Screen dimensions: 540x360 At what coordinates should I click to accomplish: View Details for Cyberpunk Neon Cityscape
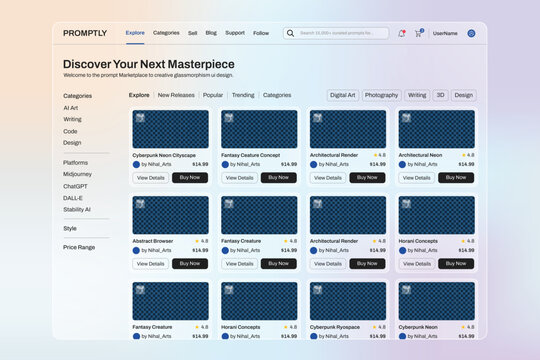pos(150,178)
